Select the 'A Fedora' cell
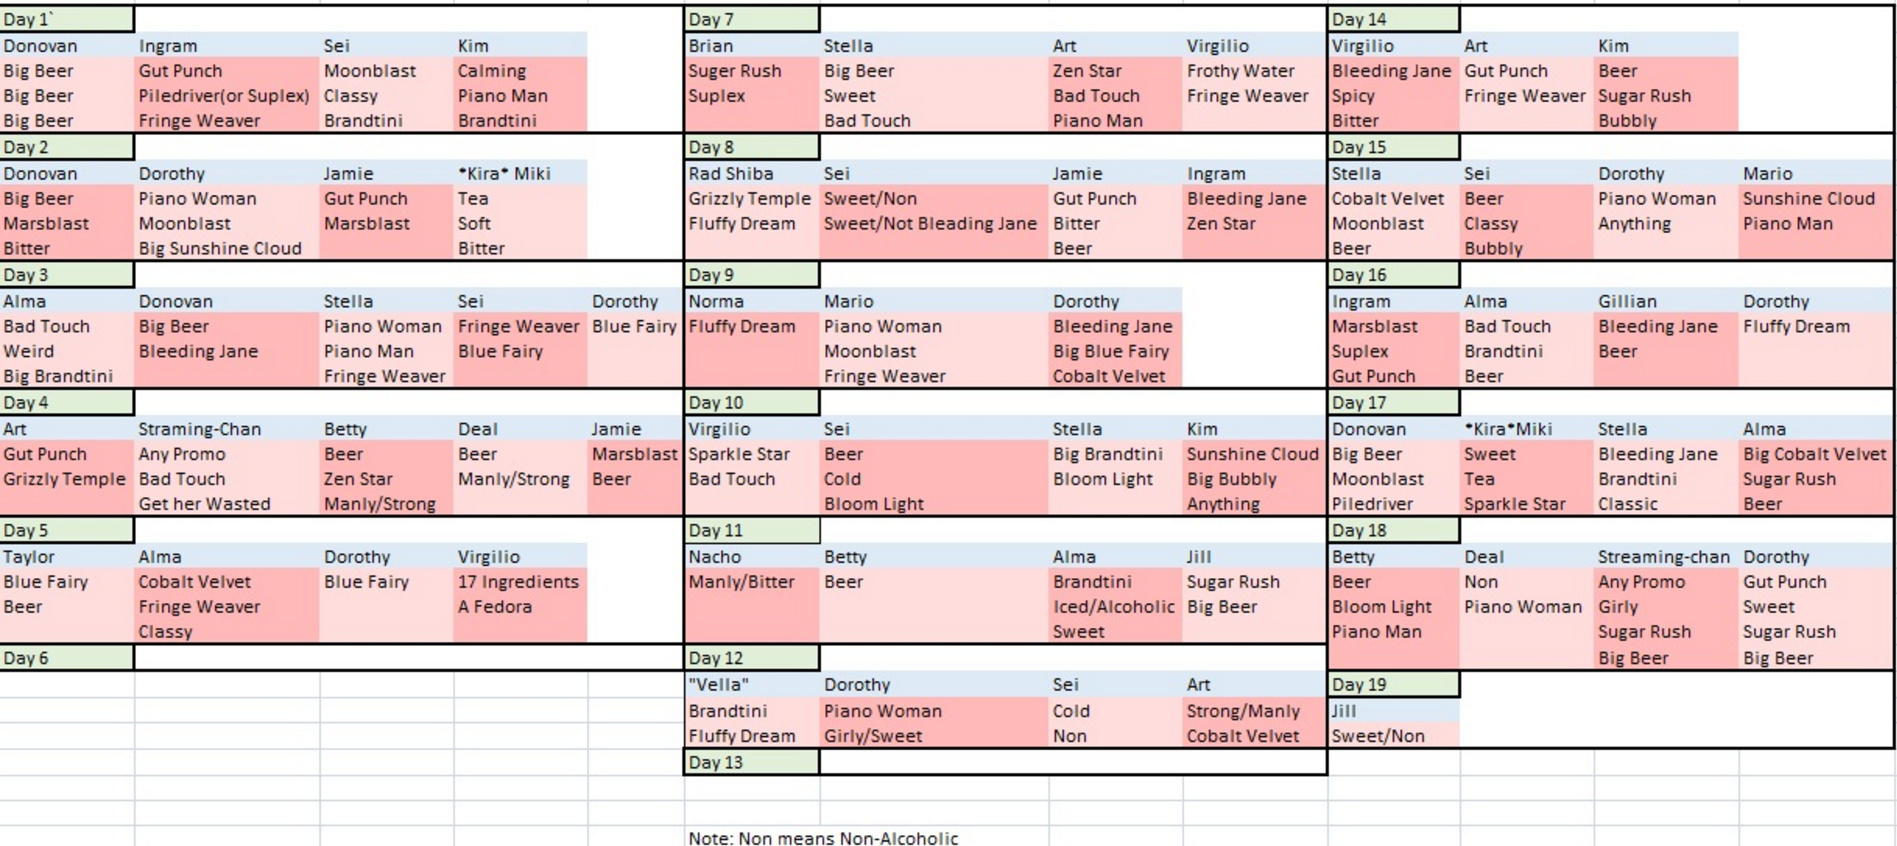1897x846 pixels. pyautogui.click(x=520, y=607)
